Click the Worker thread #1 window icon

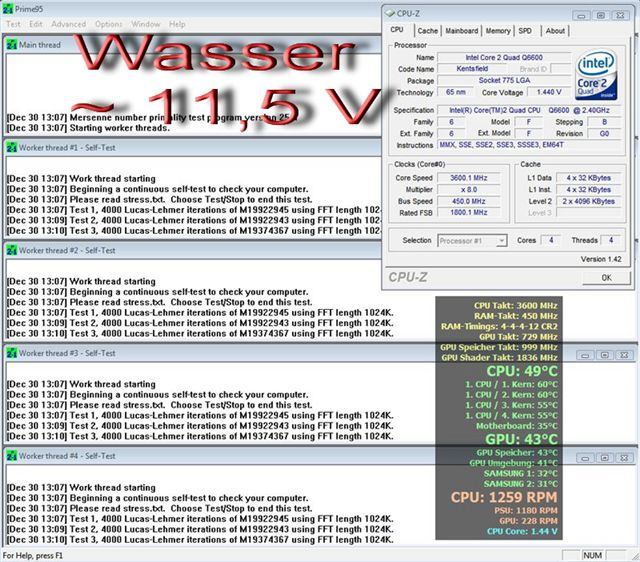[x=11, y=148]
